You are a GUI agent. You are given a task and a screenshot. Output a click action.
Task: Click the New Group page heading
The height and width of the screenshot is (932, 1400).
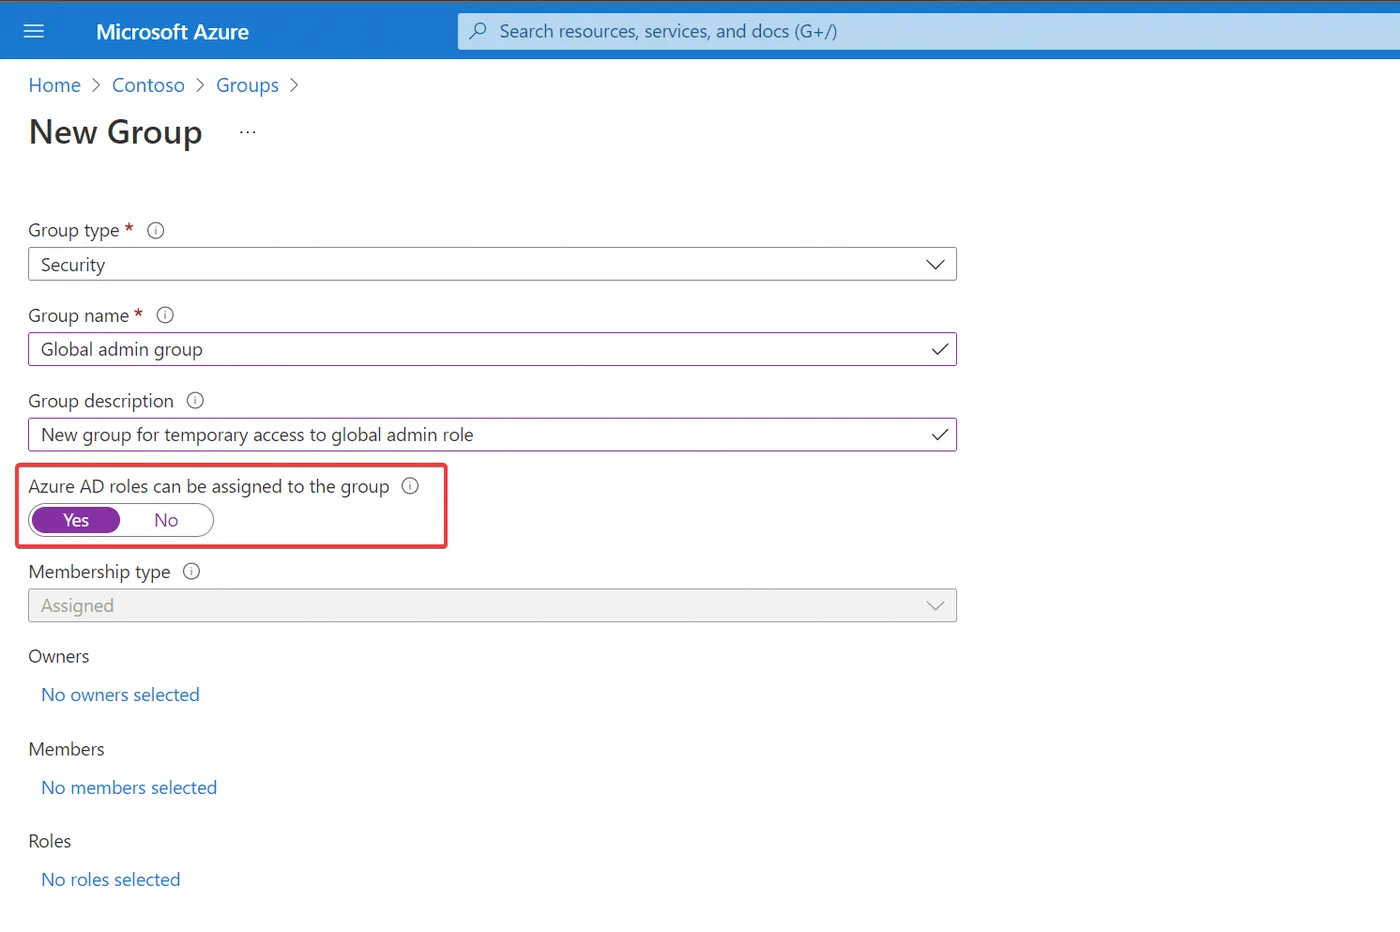pos(116,132)
